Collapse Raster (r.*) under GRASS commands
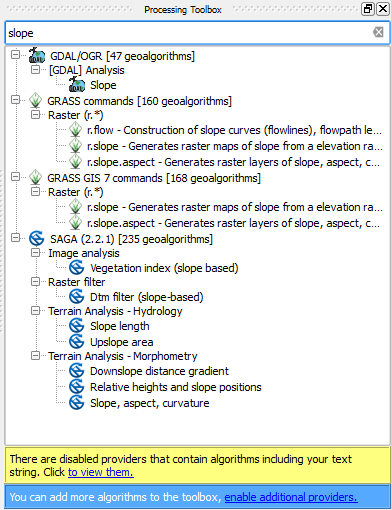 pos(35,115)
